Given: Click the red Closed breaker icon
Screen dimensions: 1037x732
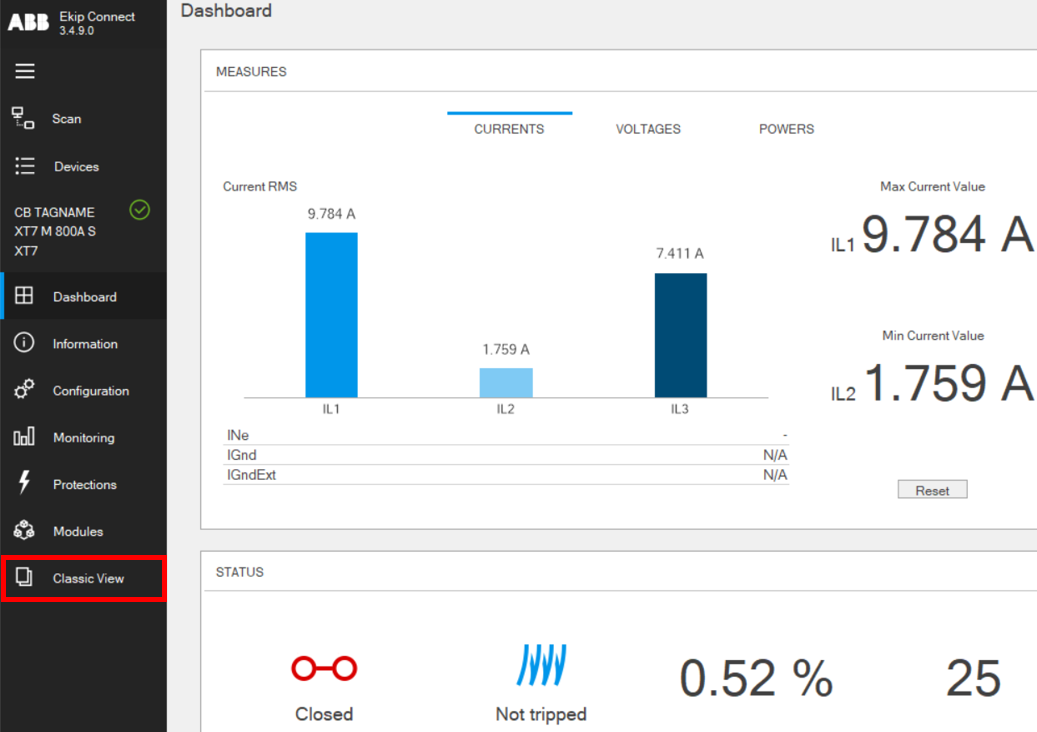Looking at the screenshot, I should [324, 669].
